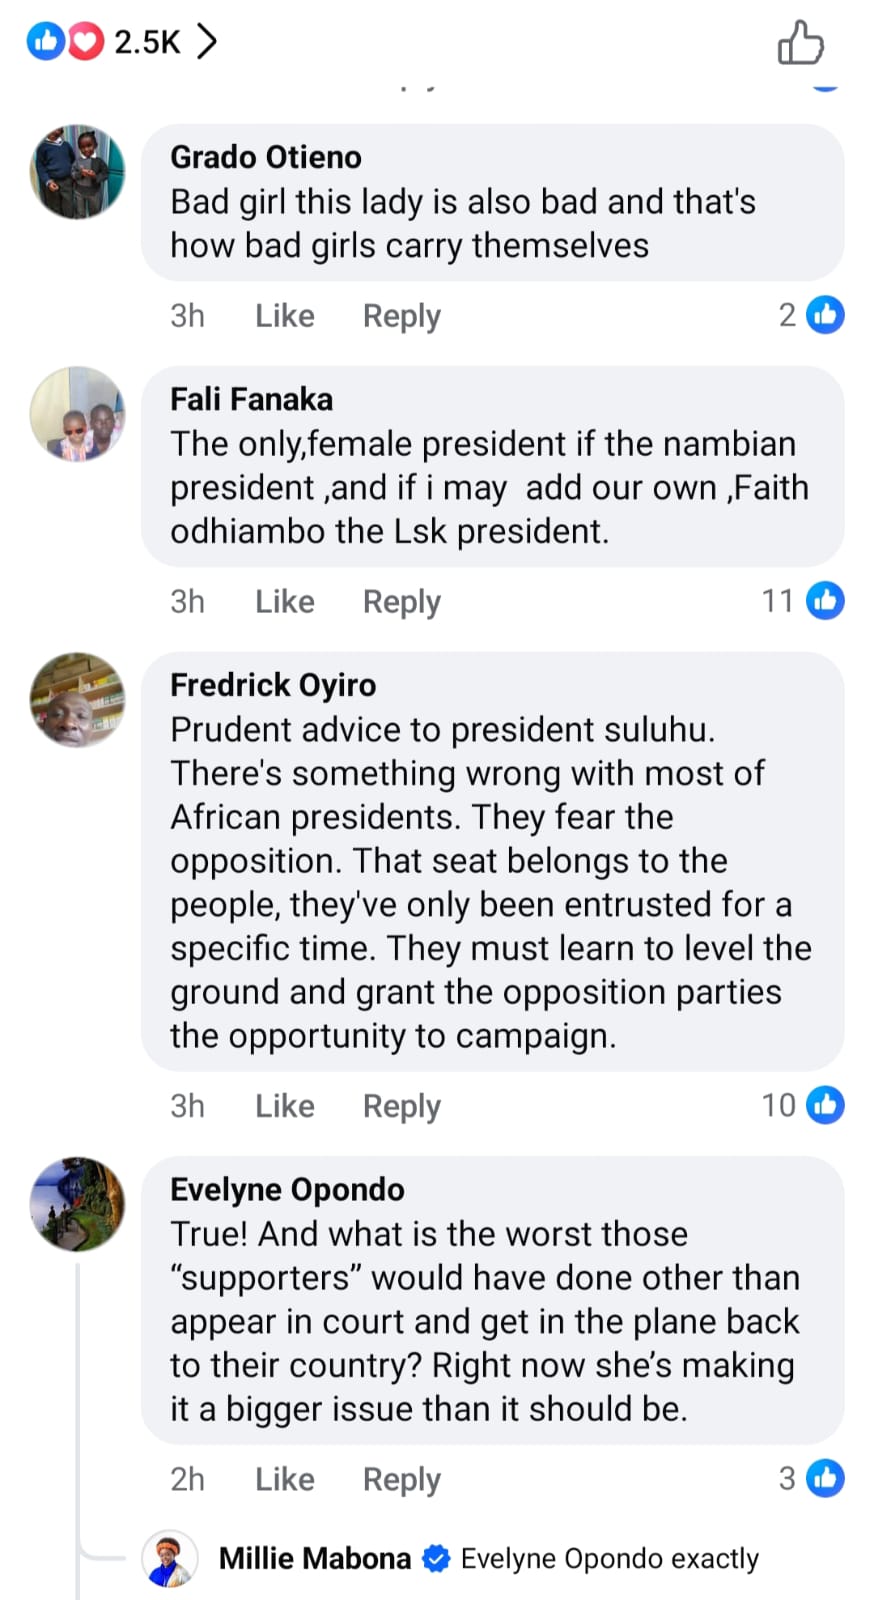Open the blue like and heart reaction icons
Screen dimensions: 874x1600
pos(65,41)
